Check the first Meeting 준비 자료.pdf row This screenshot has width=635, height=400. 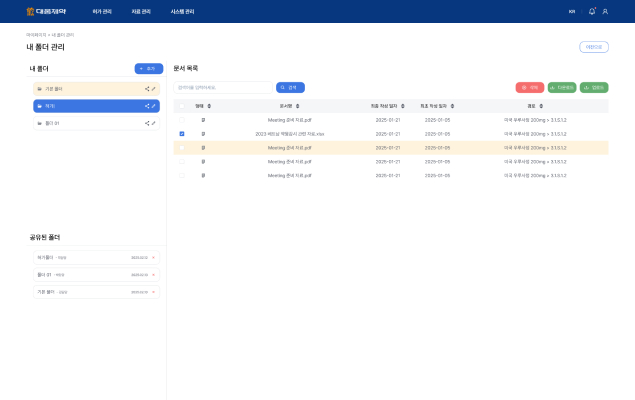coord(181,119)
